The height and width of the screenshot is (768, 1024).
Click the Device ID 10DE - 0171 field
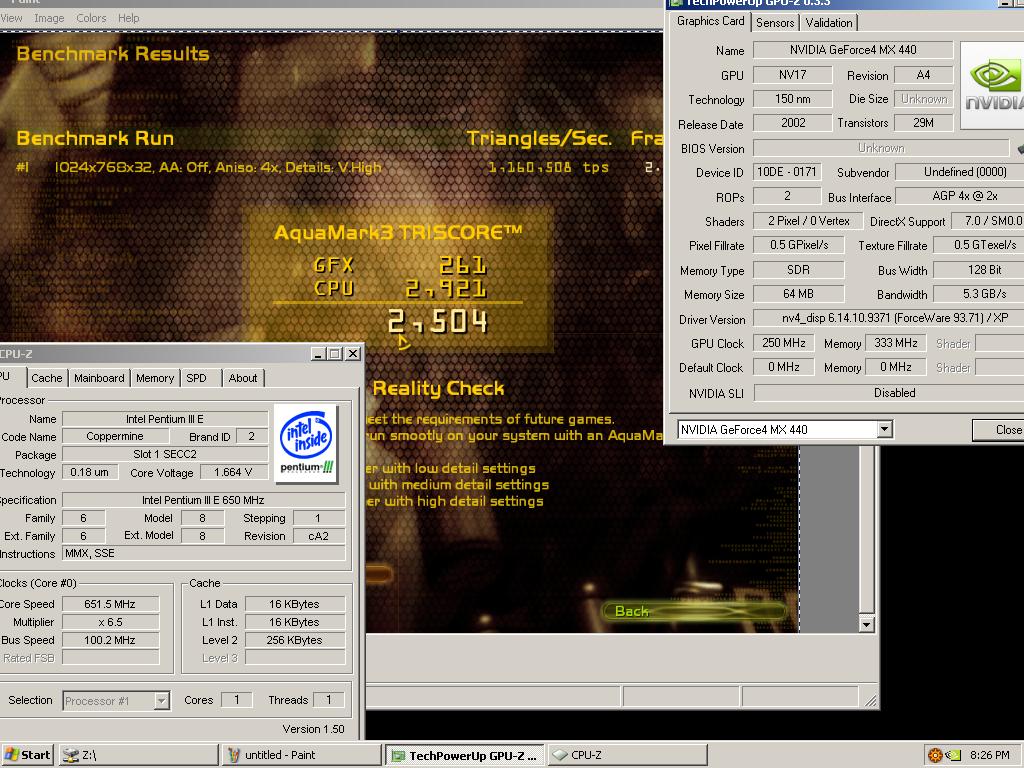pyautogui.click(x=786, y=172)
